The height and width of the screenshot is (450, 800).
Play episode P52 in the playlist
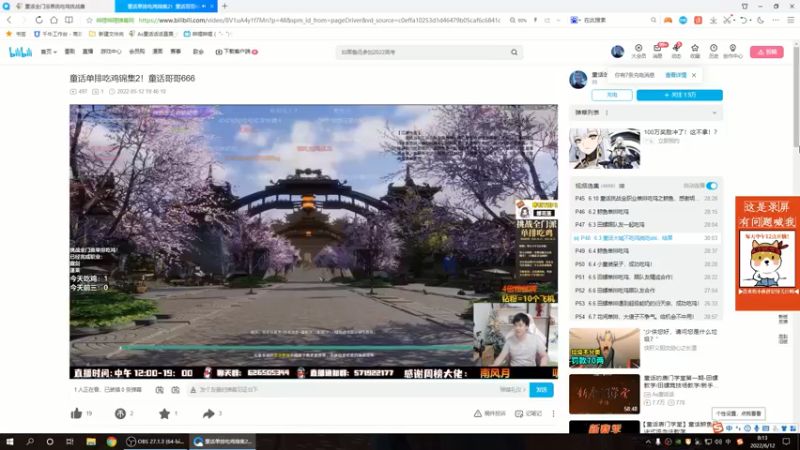pos(646,290)
